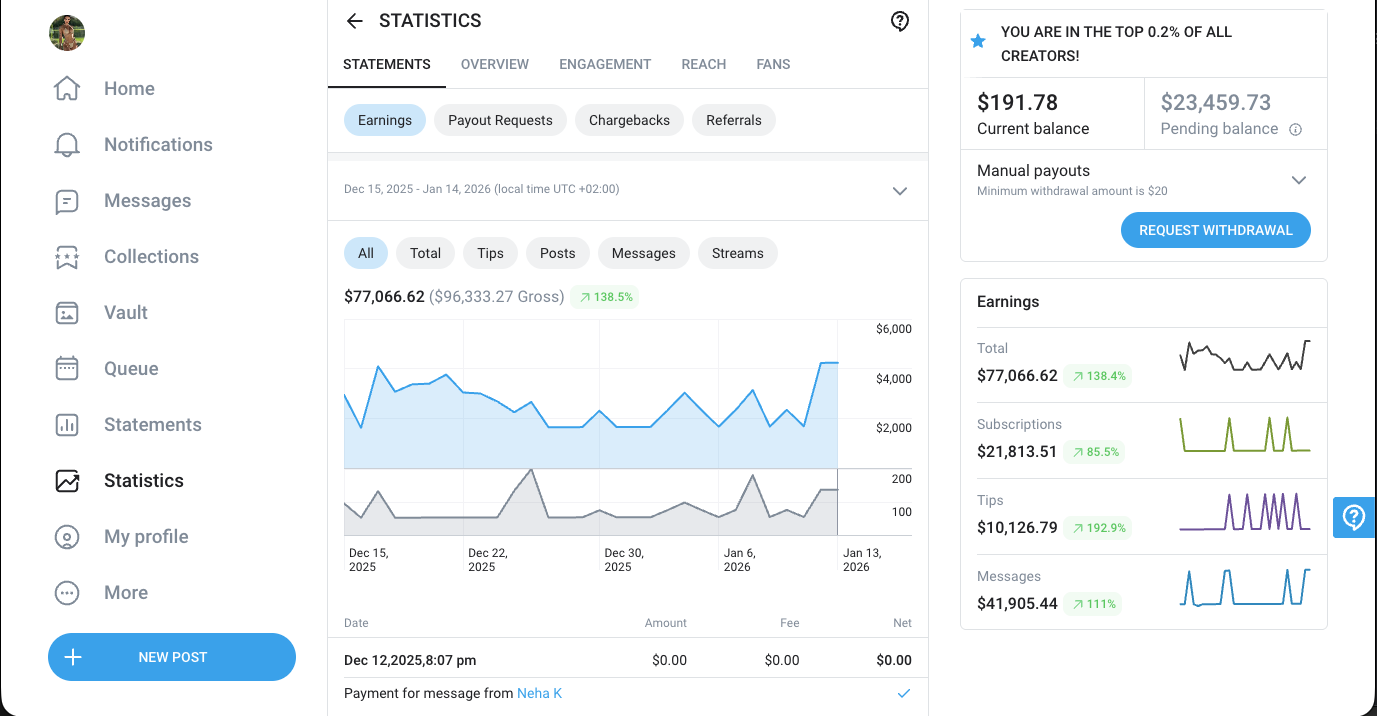Viewport: 1377px width, 716px height.
Task: Click the green 138.5% growth badge
Action: tap(604, 297)
